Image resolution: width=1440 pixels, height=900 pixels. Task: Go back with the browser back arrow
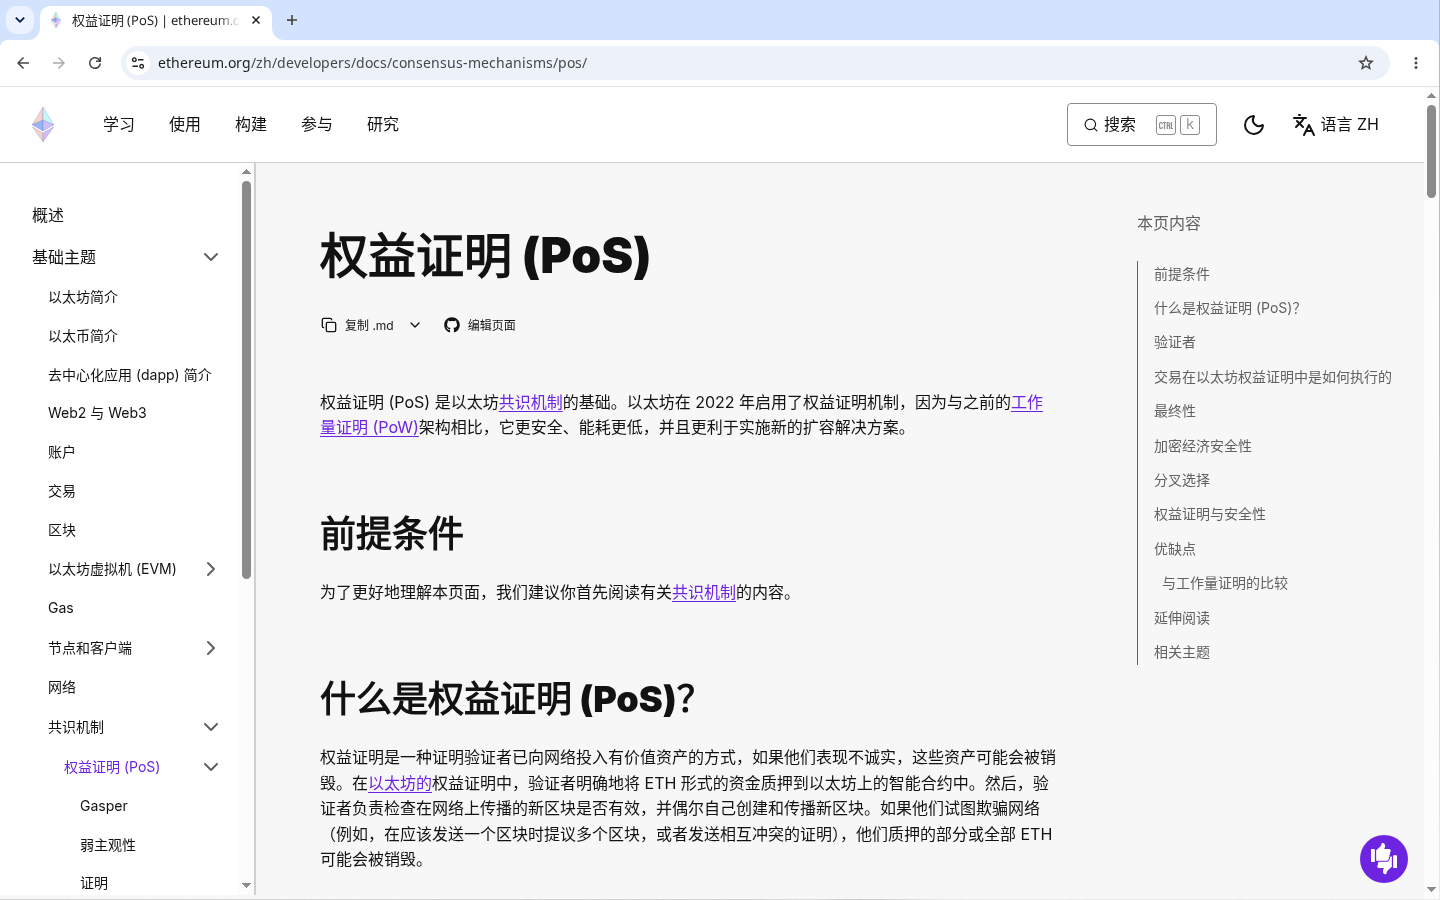pos(23,63)
